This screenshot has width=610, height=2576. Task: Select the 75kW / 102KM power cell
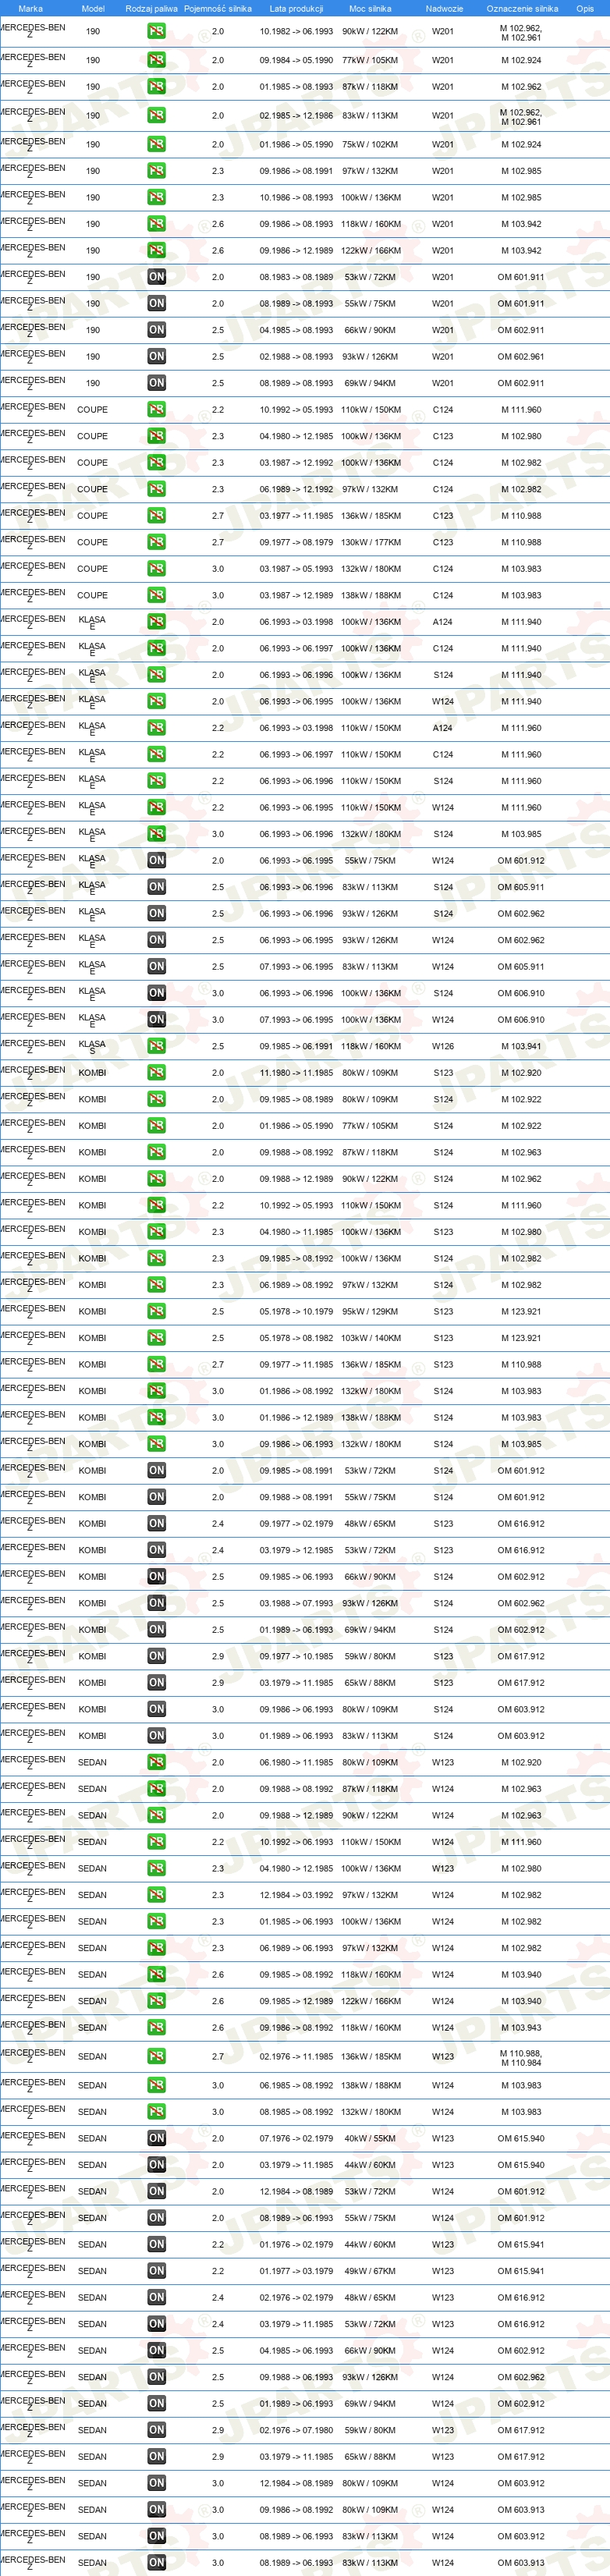coord(370,145)
